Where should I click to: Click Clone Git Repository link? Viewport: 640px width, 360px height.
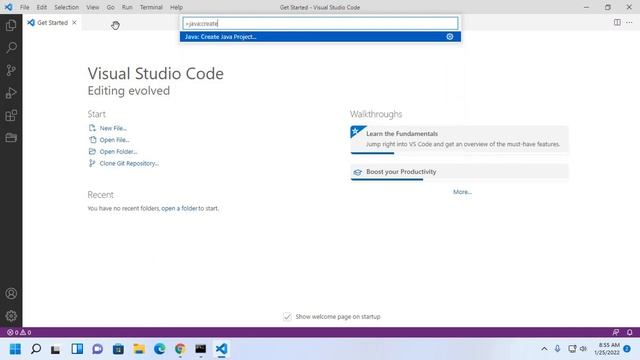129,163
